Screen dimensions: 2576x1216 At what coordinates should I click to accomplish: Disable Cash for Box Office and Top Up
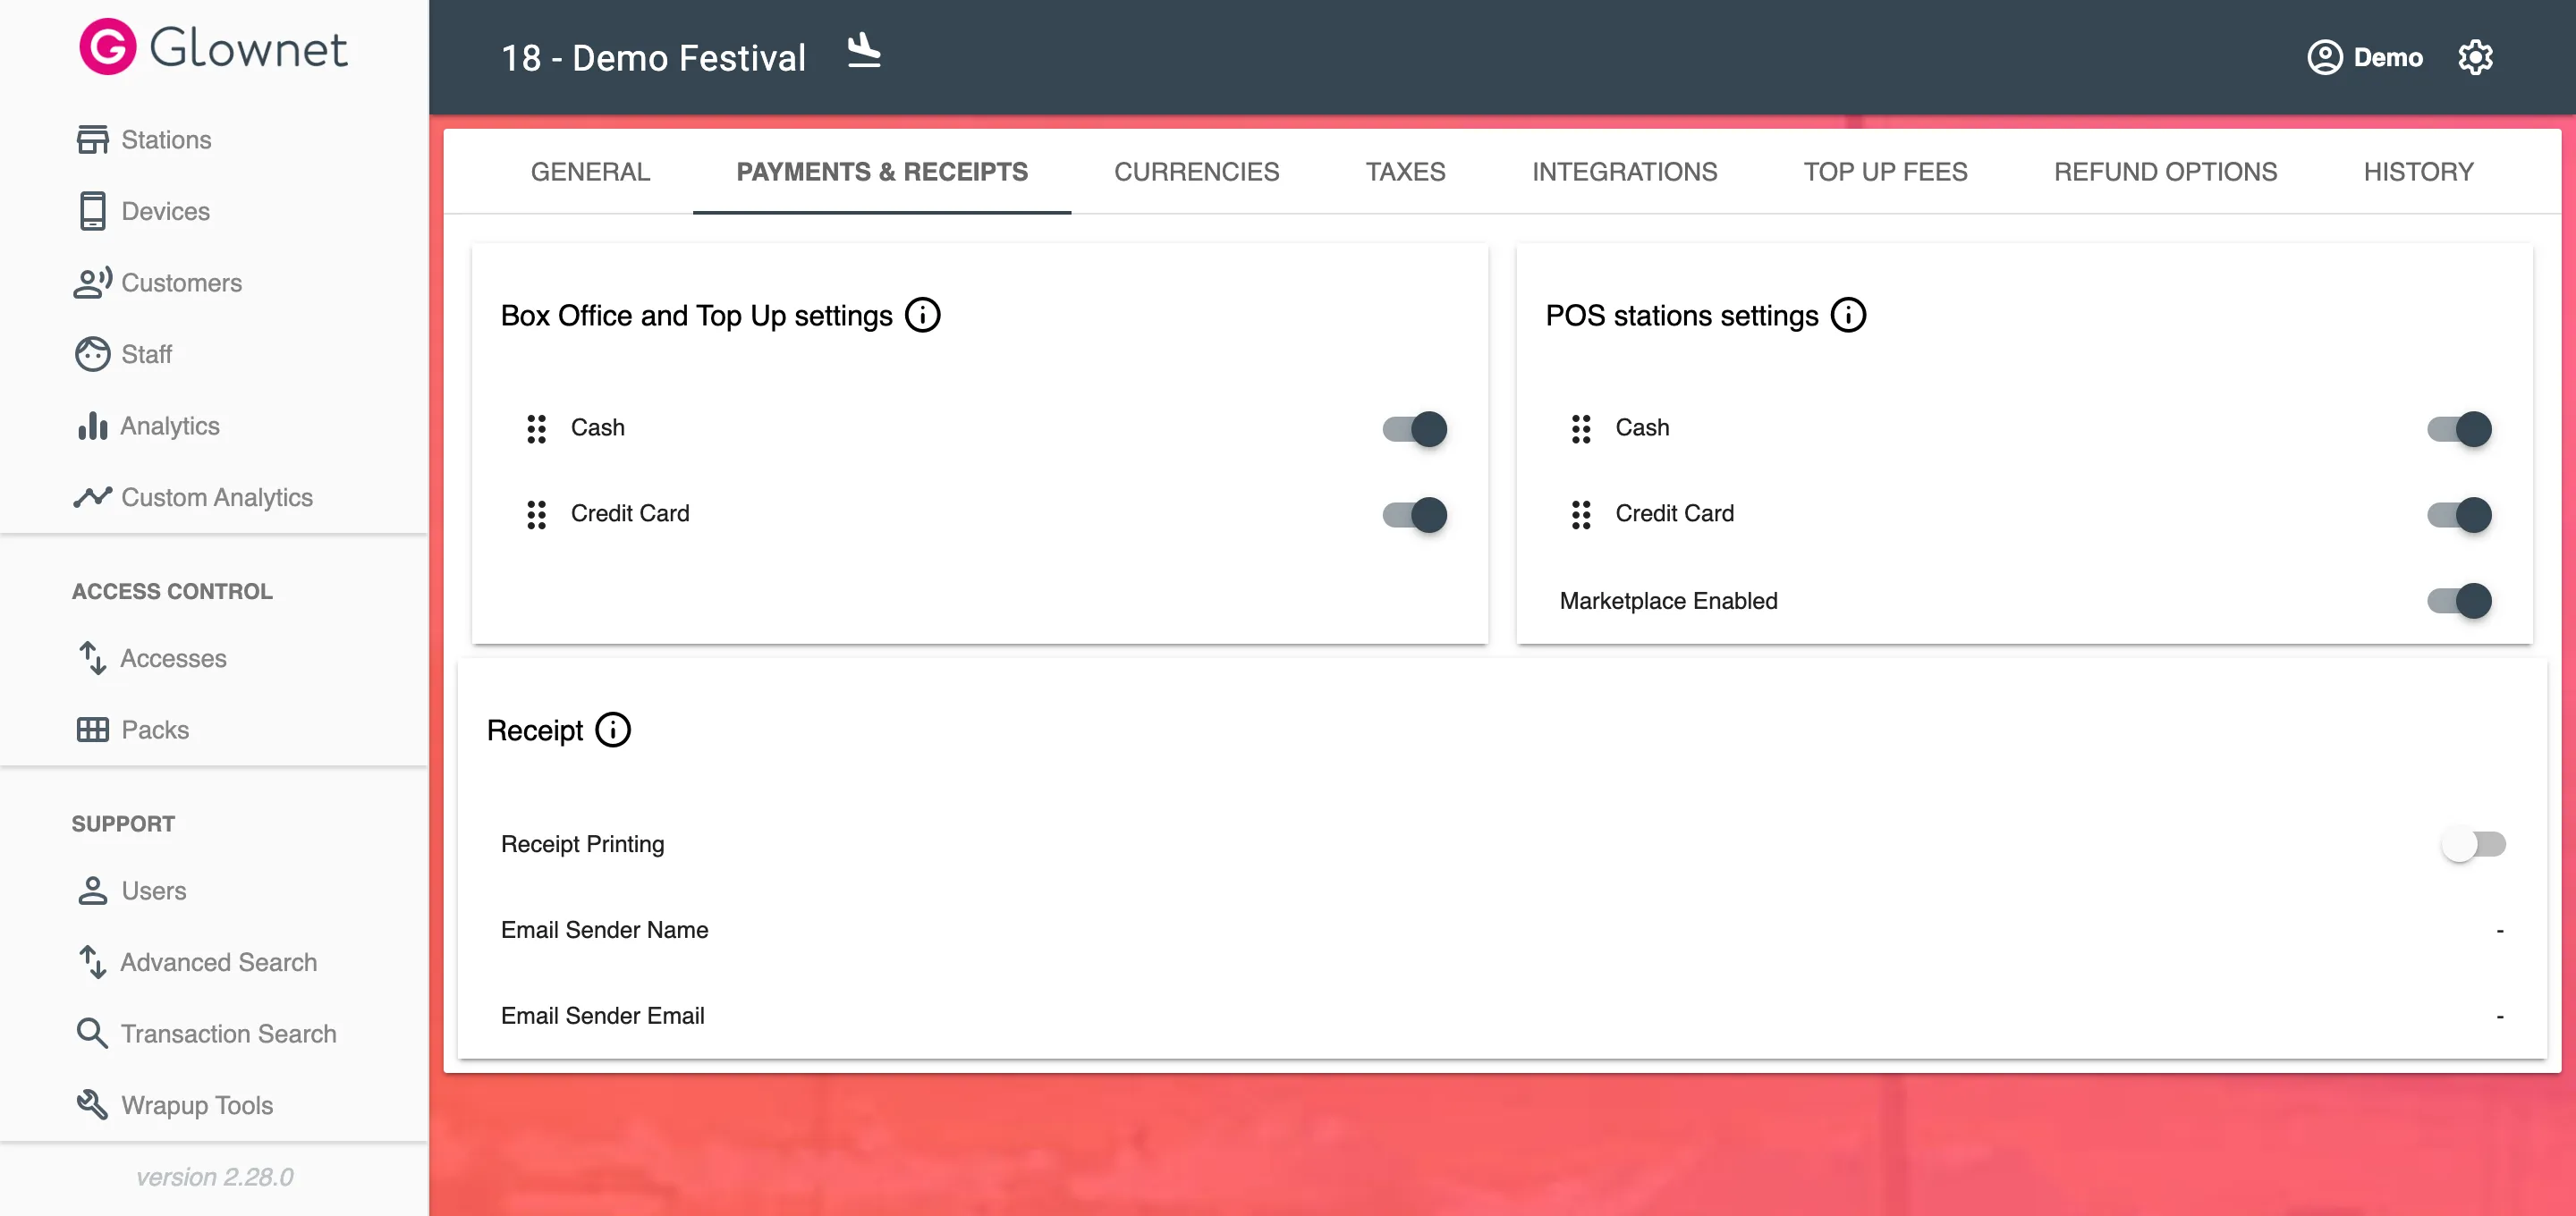pos(1414,429)
